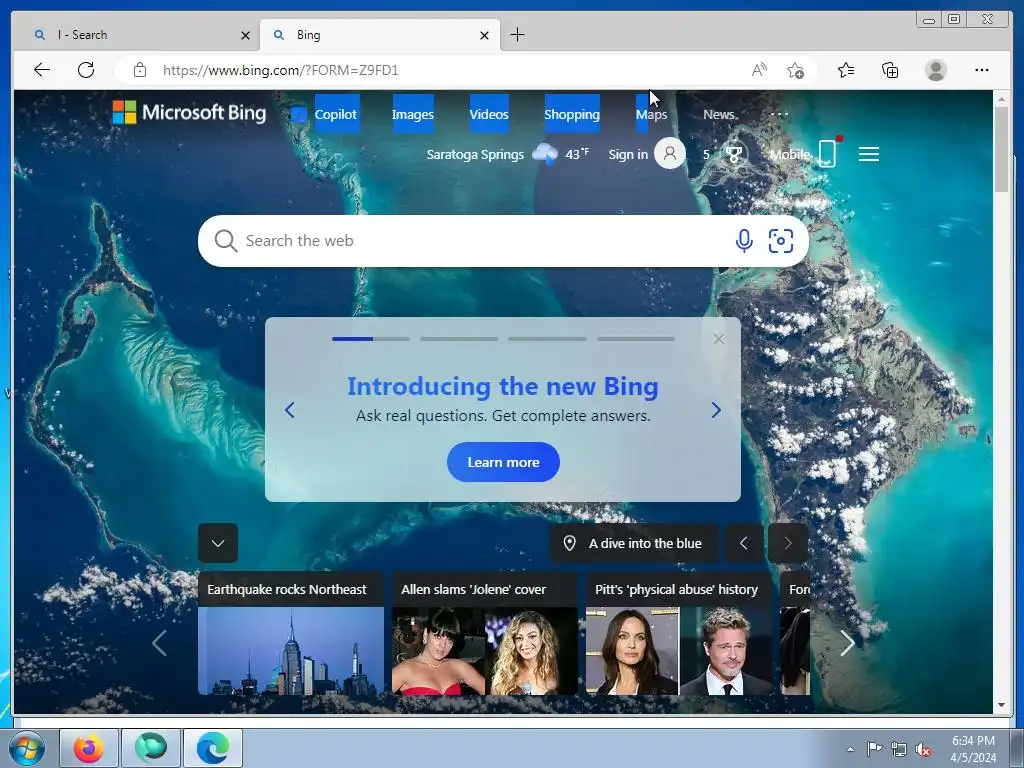Start voice search with microphone icon
1024x768 pixels.
pyautogui.click(x=744, y=241)
